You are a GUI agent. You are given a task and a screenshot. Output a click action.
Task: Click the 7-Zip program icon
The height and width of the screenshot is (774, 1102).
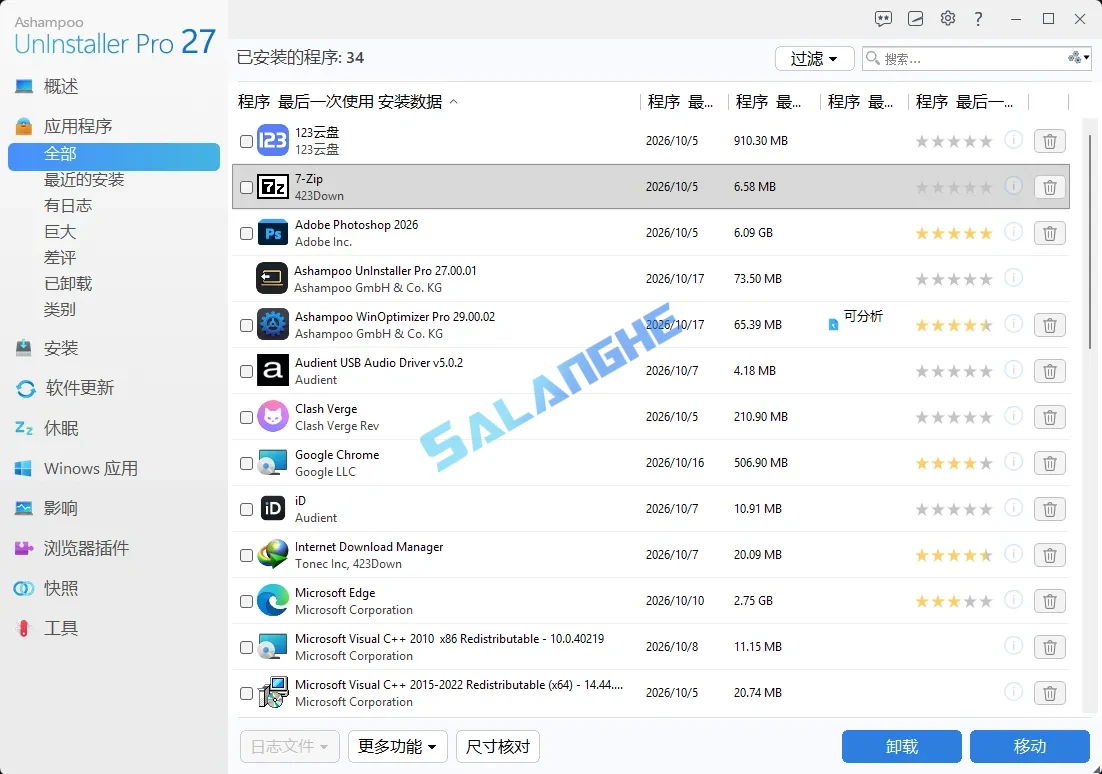273,187
